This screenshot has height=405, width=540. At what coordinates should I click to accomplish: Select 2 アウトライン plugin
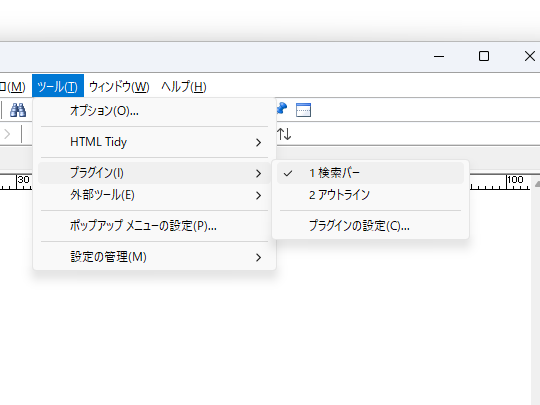click(x=370, y=195)
